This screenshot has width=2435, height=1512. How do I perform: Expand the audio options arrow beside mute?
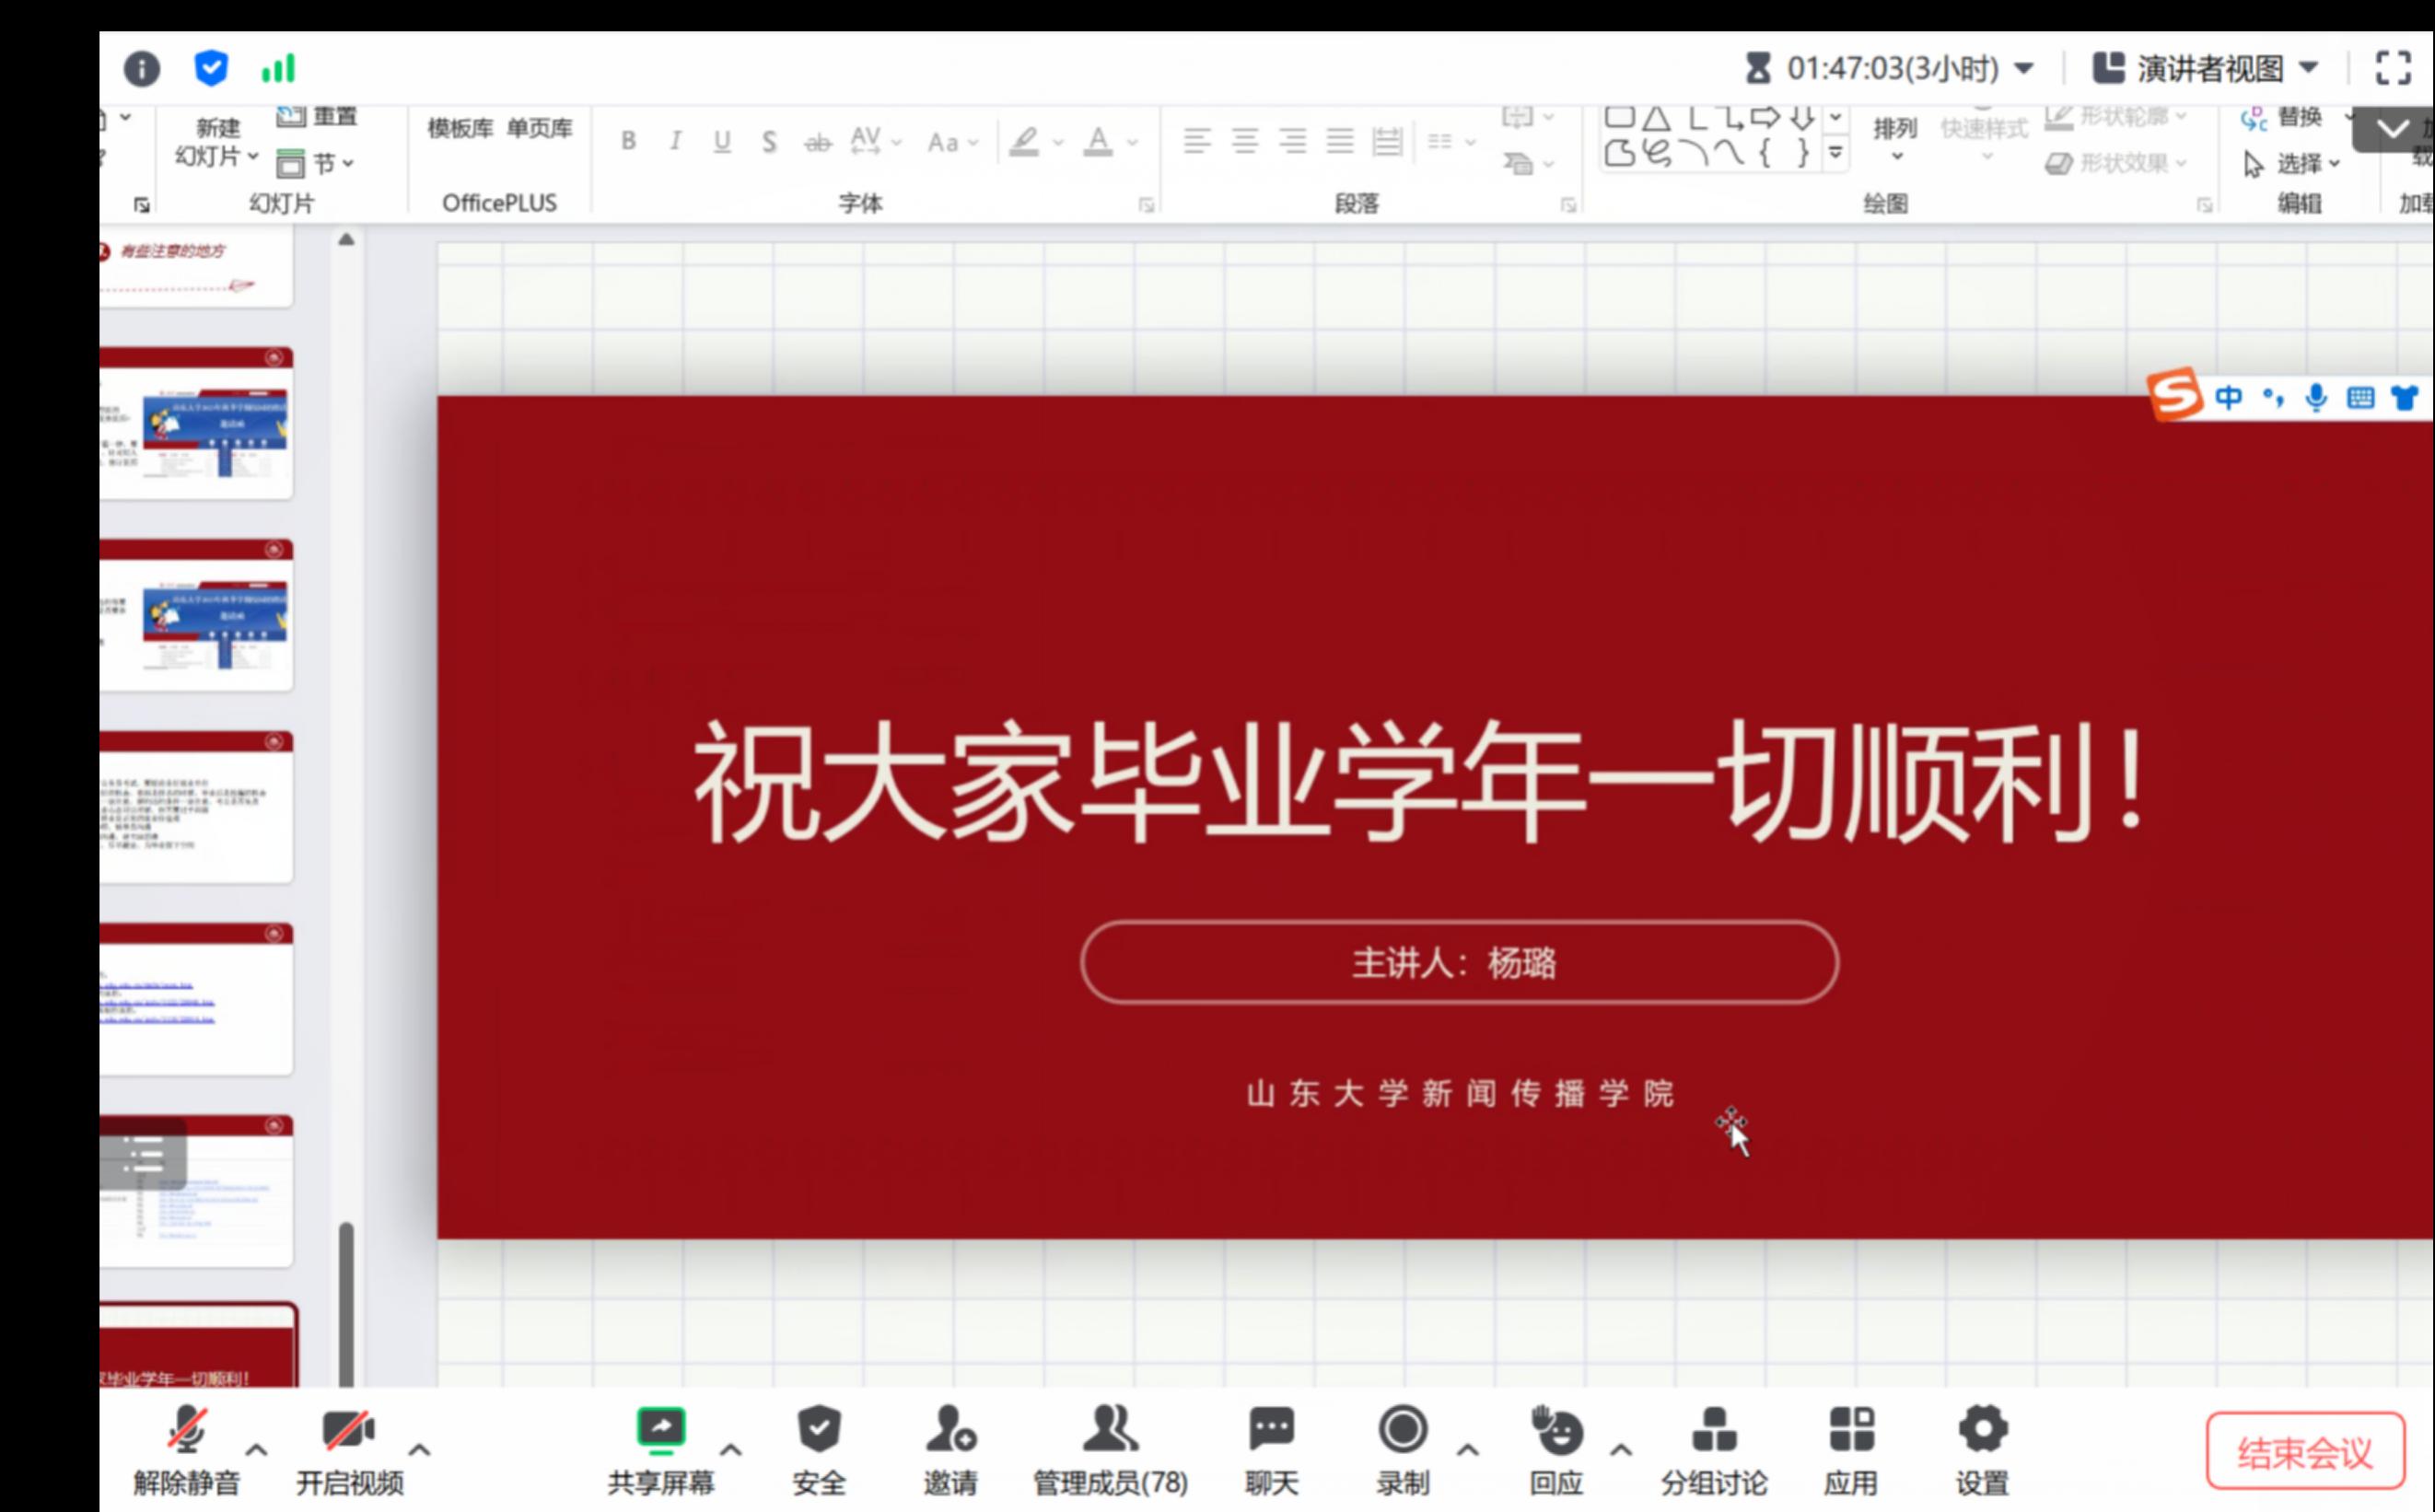coord(256,1449)
